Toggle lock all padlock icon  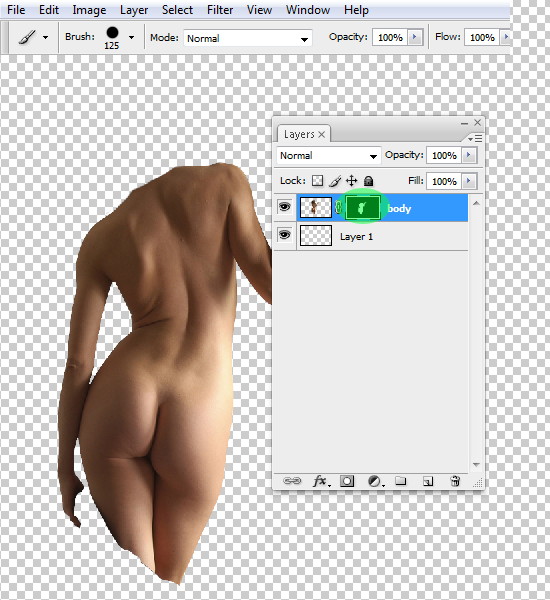tap(368, 181)
